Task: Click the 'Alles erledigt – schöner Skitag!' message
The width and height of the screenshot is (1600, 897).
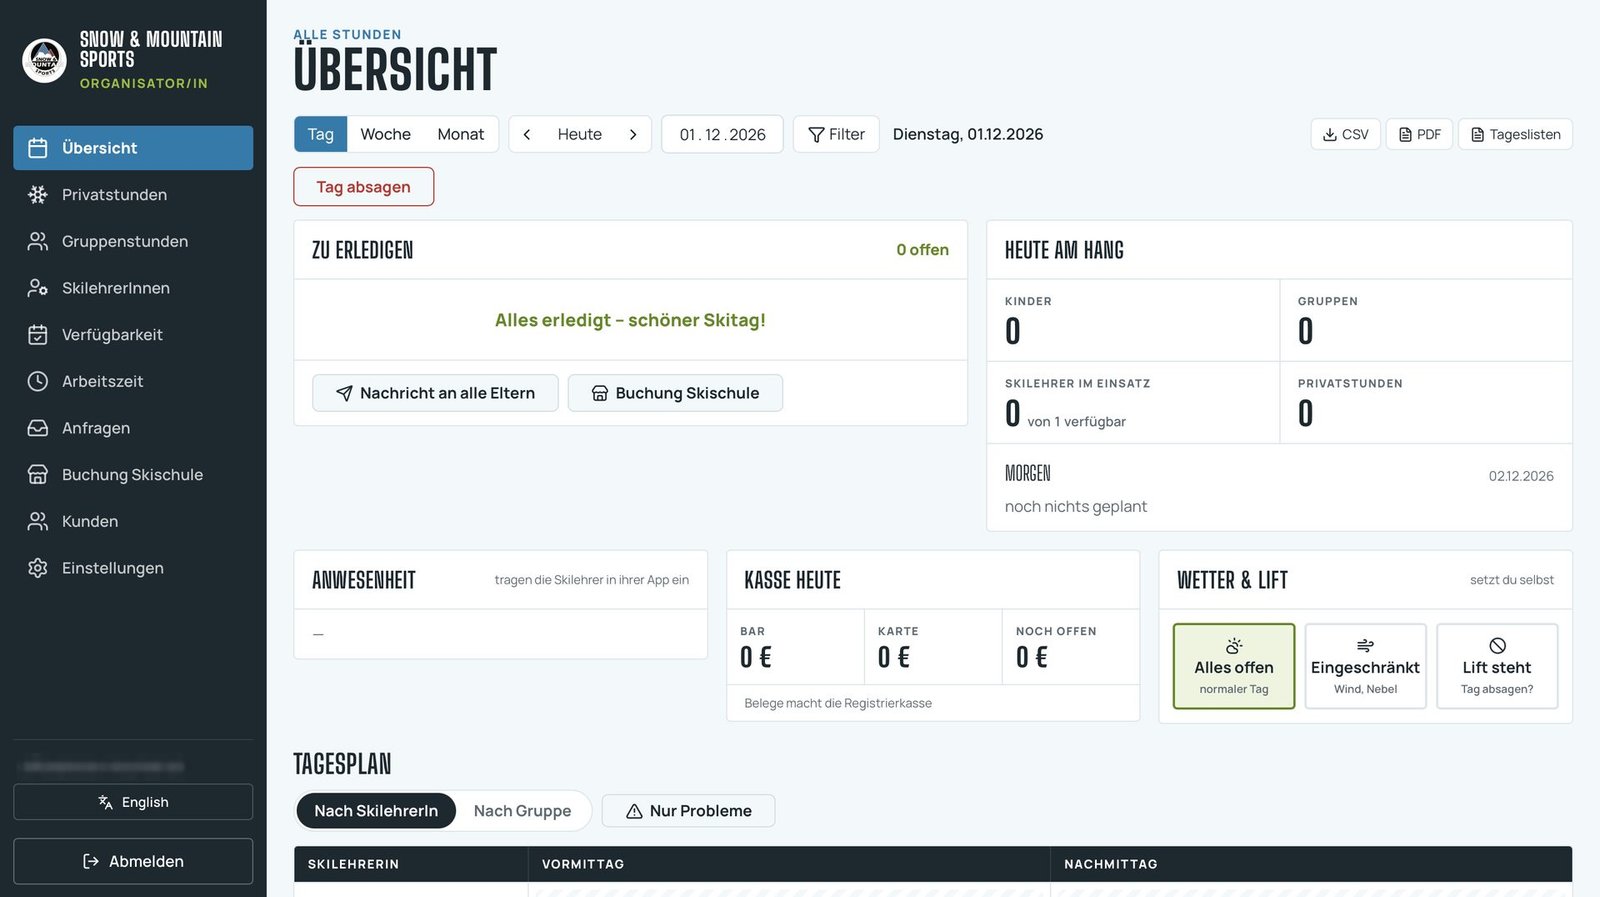Action: coord(630,320)
